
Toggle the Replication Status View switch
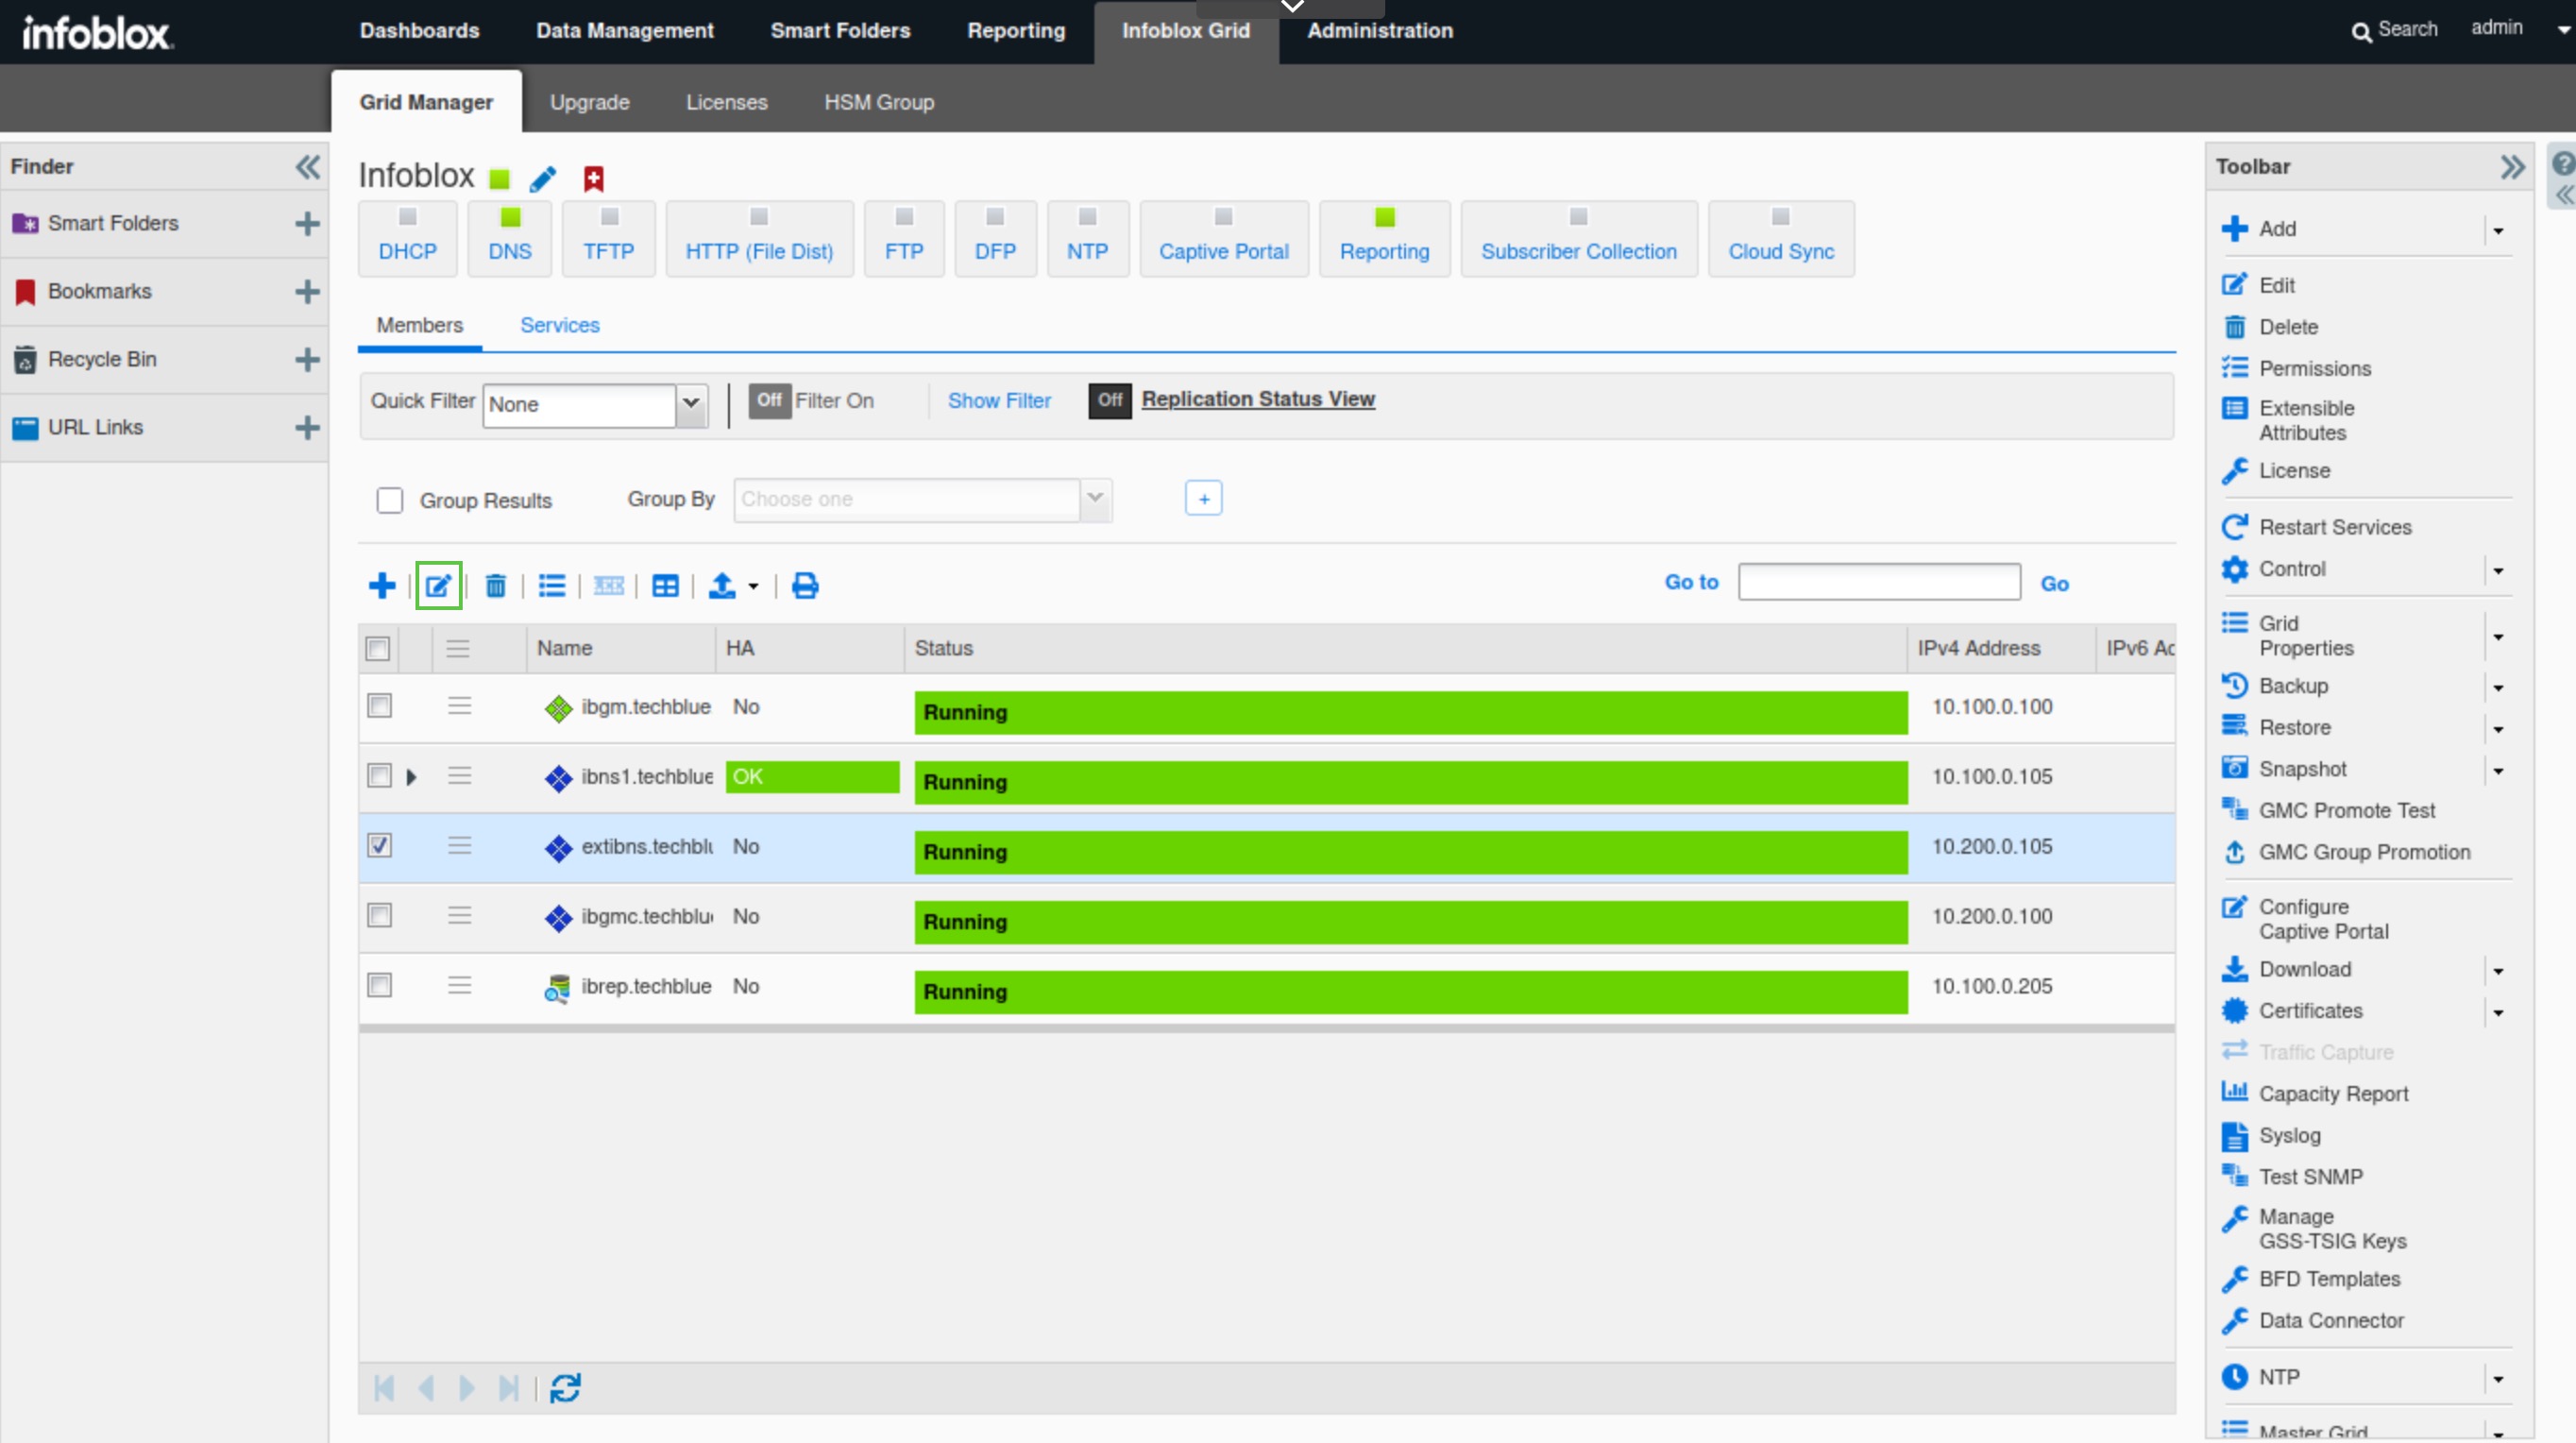point(1109,400)
